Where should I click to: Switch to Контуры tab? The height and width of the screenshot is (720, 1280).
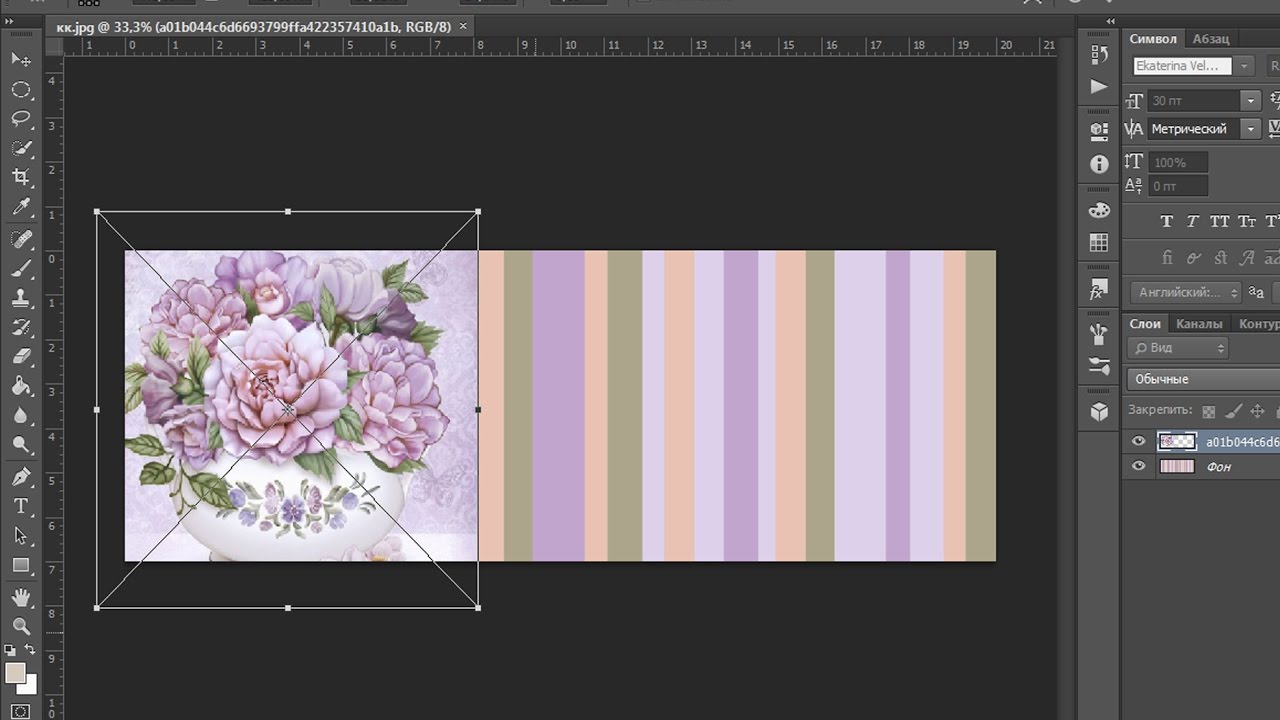[x=1257, y=323]
